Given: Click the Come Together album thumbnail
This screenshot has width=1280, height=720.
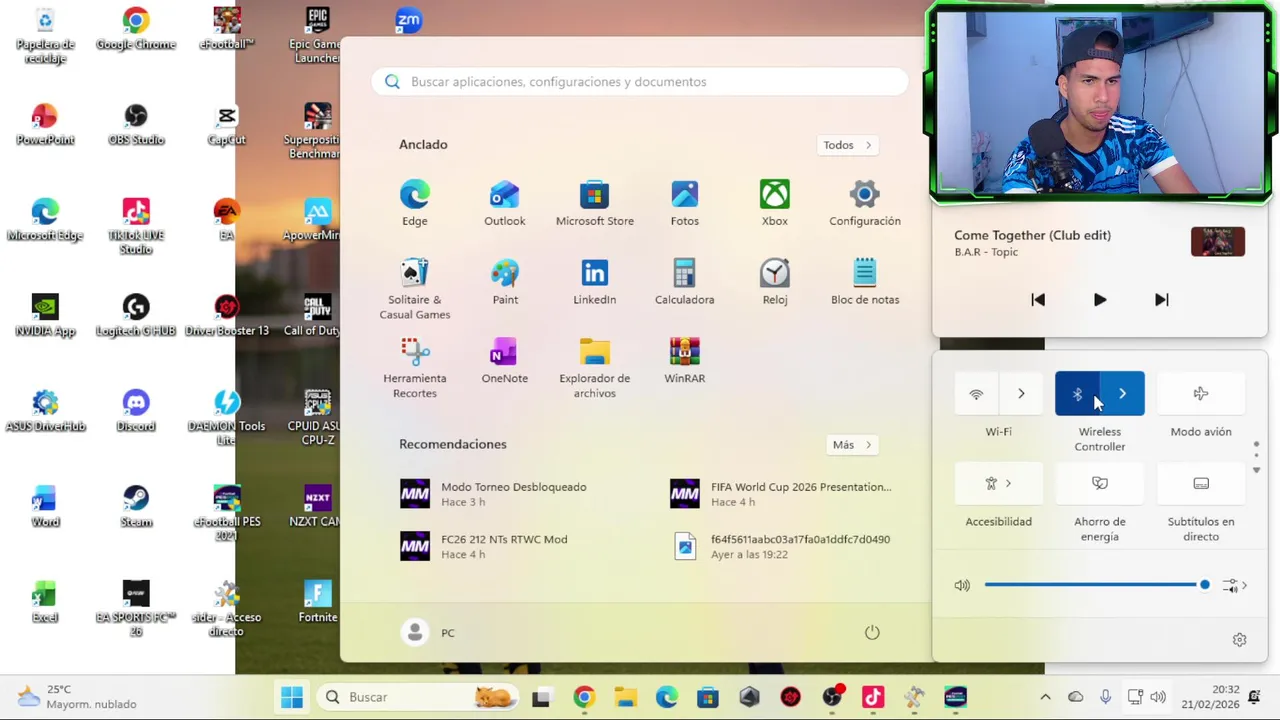Looking at the screenshot, I should (x=1218, y=242).
